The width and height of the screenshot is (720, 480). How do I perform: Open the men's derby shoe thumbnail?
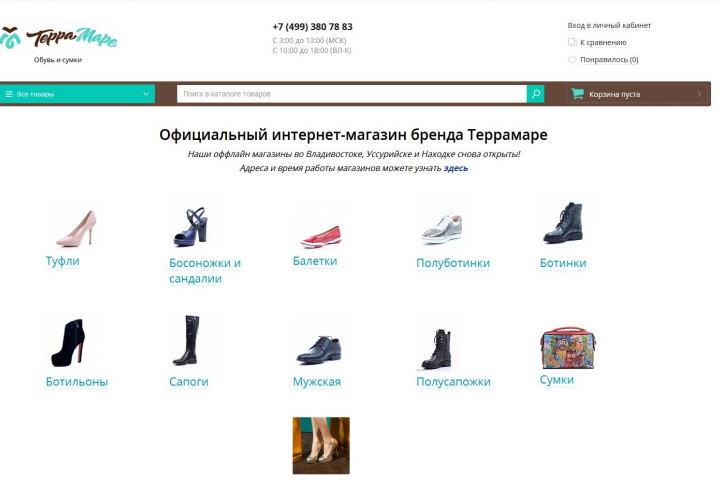pos(319,349)
